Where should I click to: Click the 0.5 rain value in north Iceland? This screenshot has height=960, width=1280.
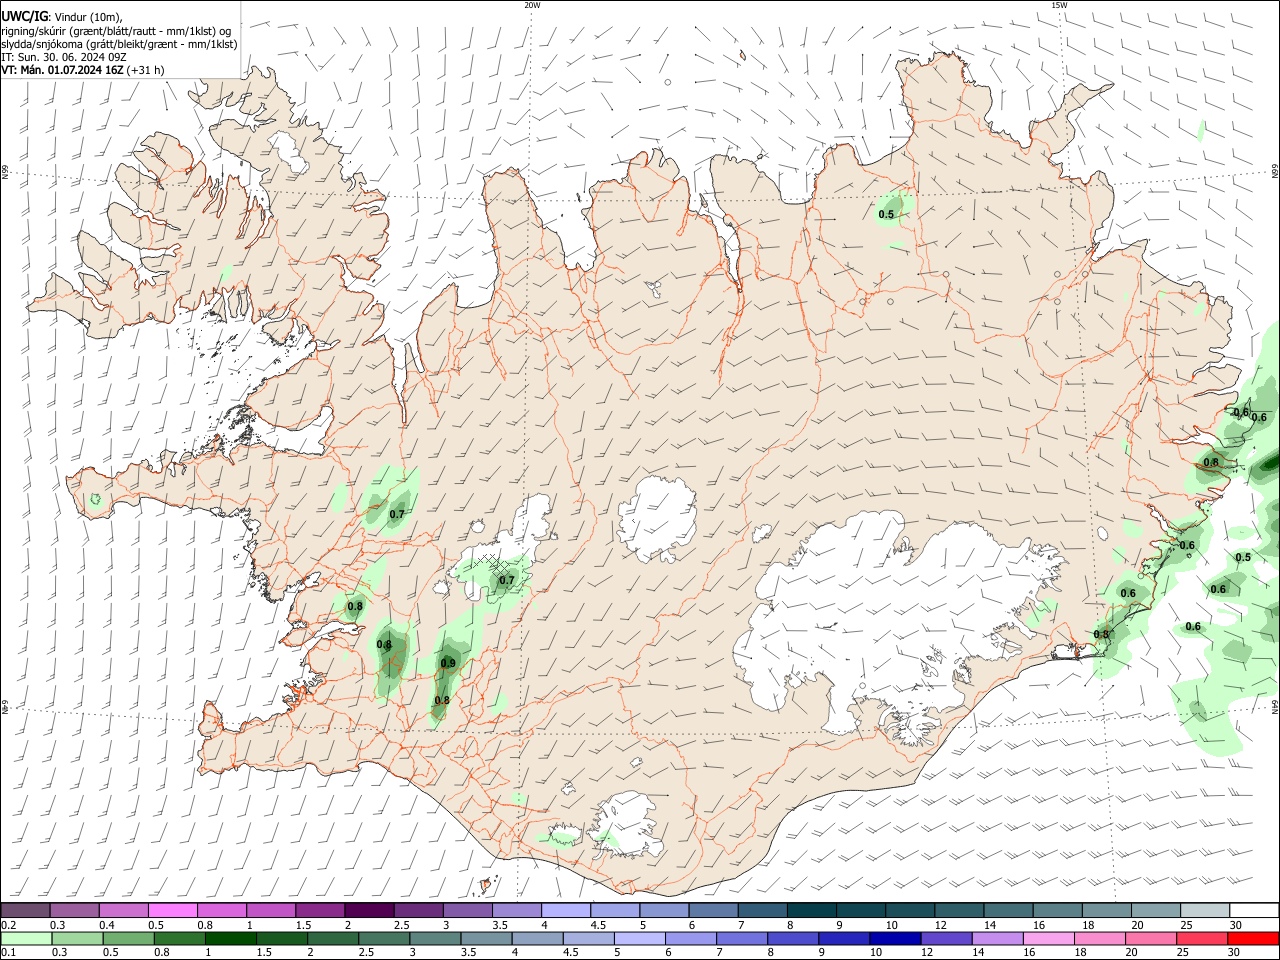886,214
